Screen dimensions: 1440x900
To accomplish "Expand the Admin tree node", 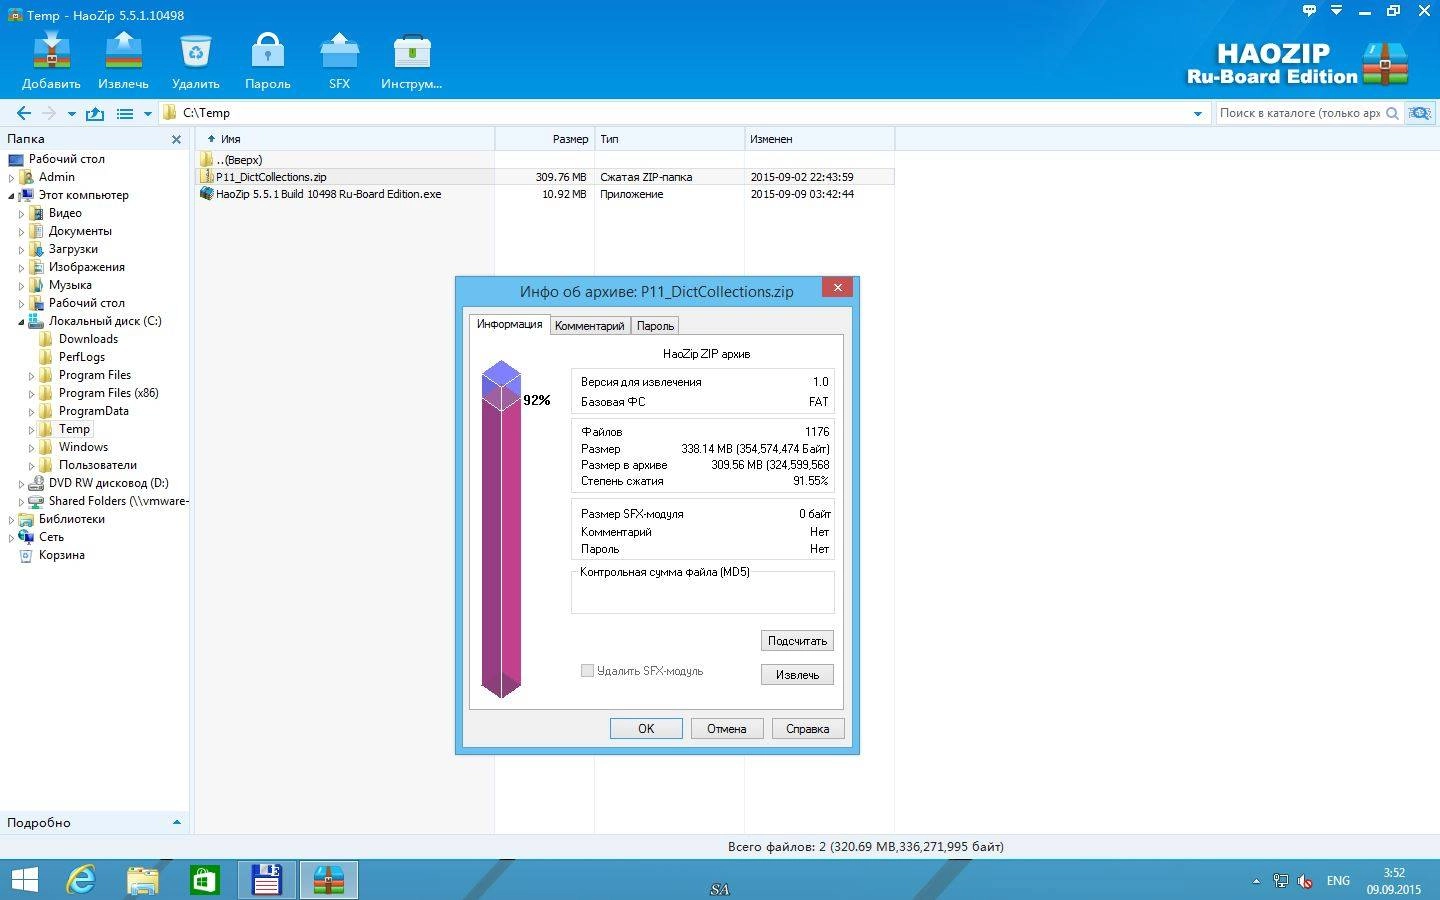I will [x=11, y=178].
